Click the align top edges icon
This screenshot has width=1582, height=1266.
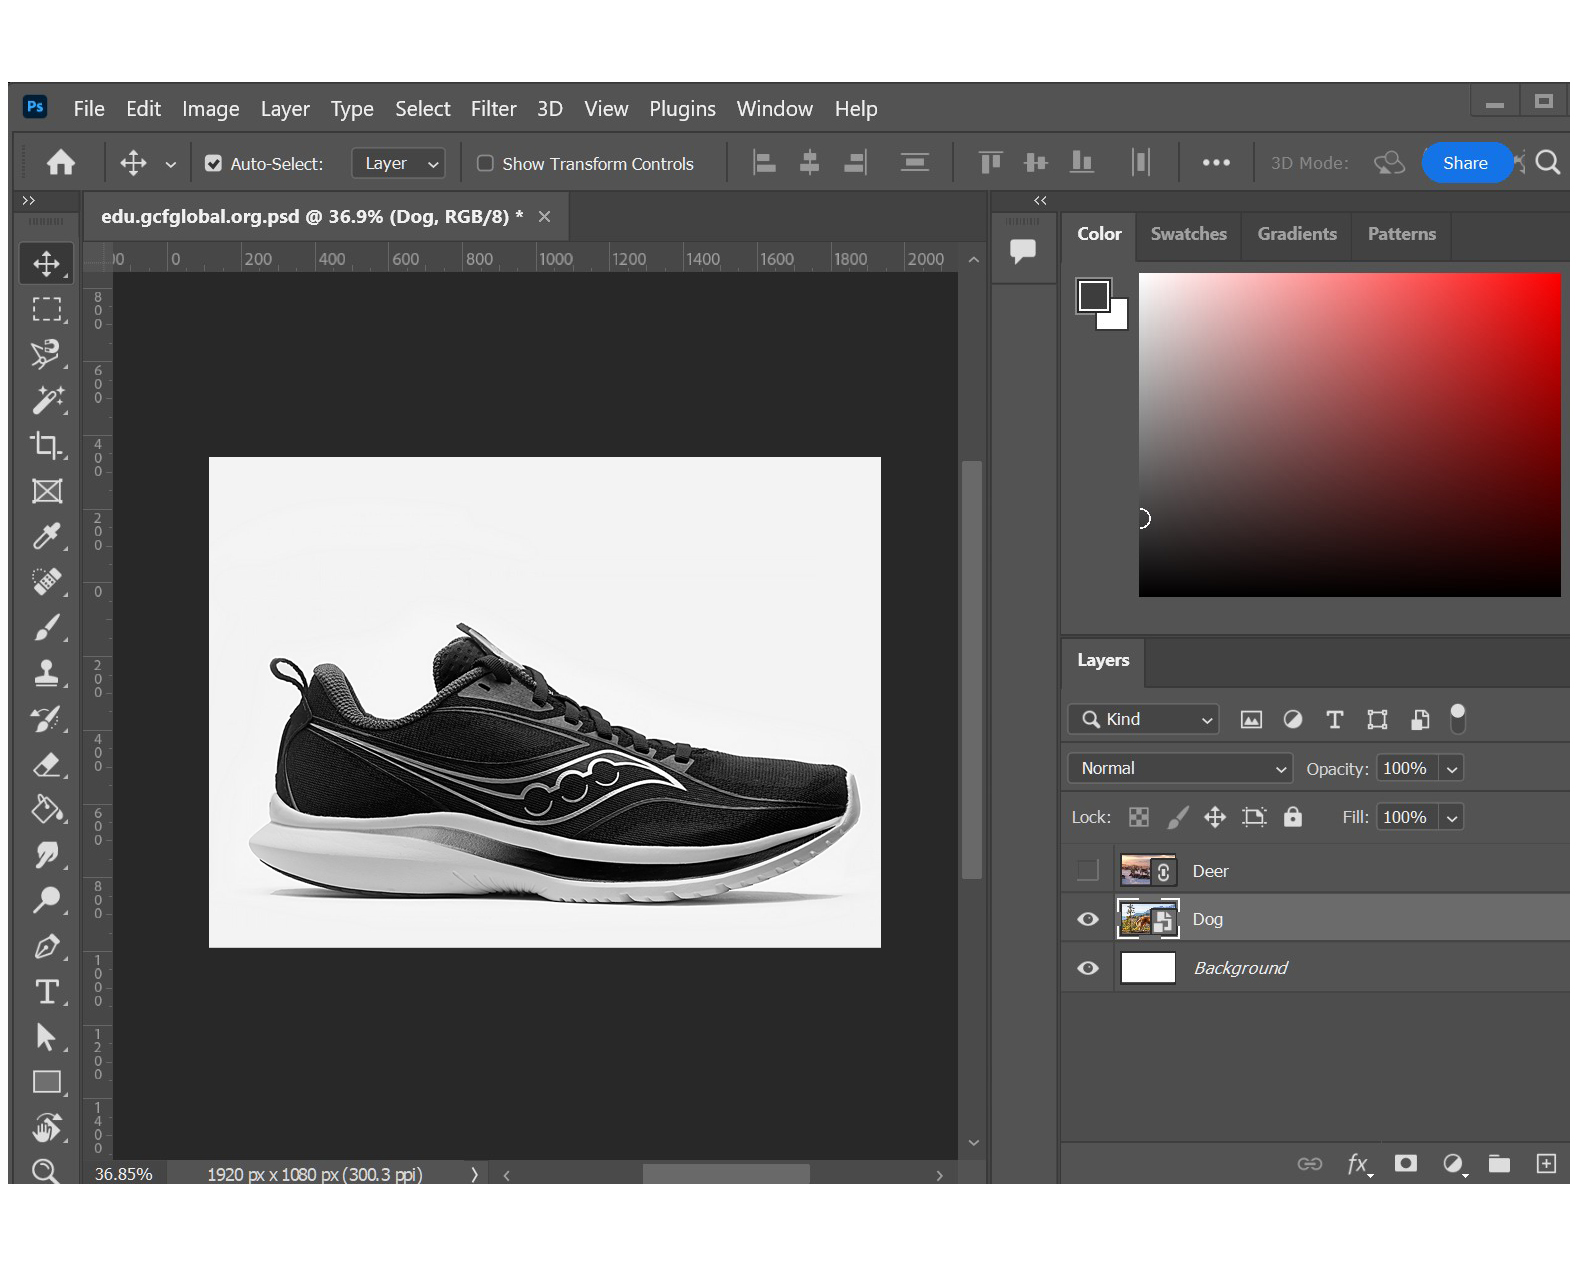[x=990, y=162]
